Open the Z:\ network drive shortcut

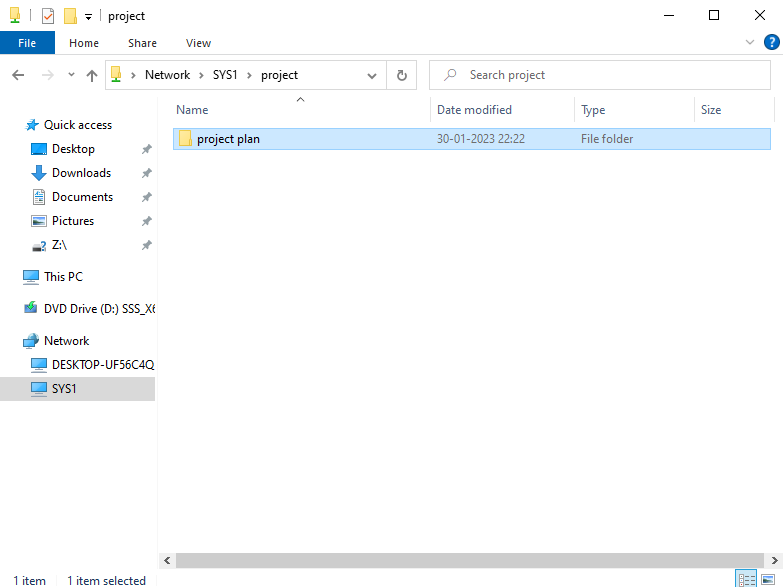[59, 245]
